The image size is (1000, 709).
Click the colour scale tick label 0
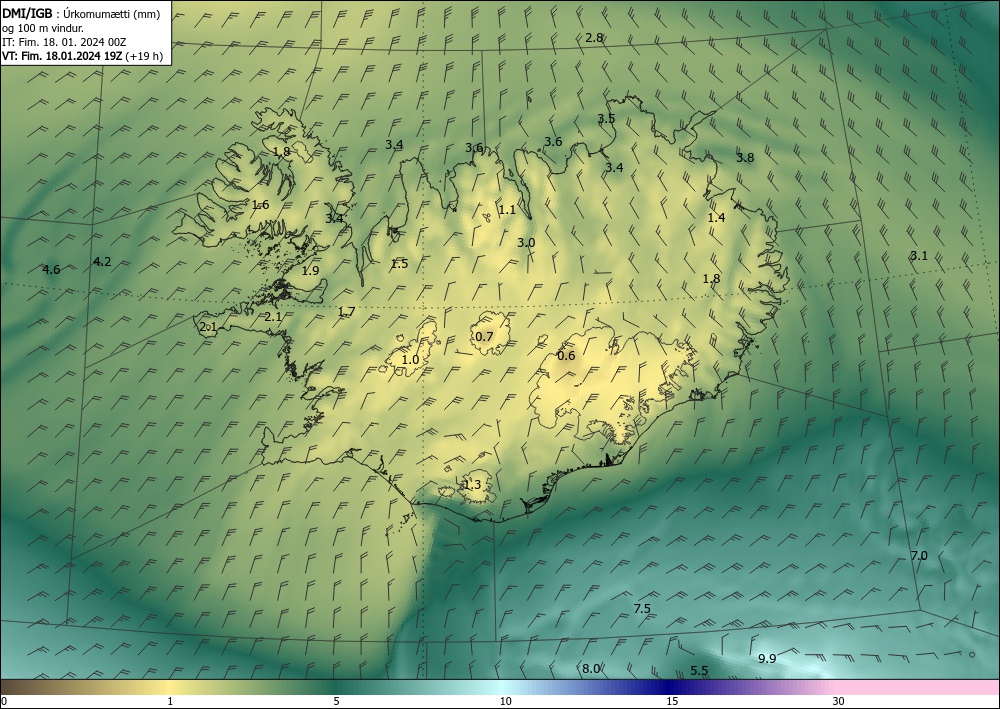[x=4, y=702]
